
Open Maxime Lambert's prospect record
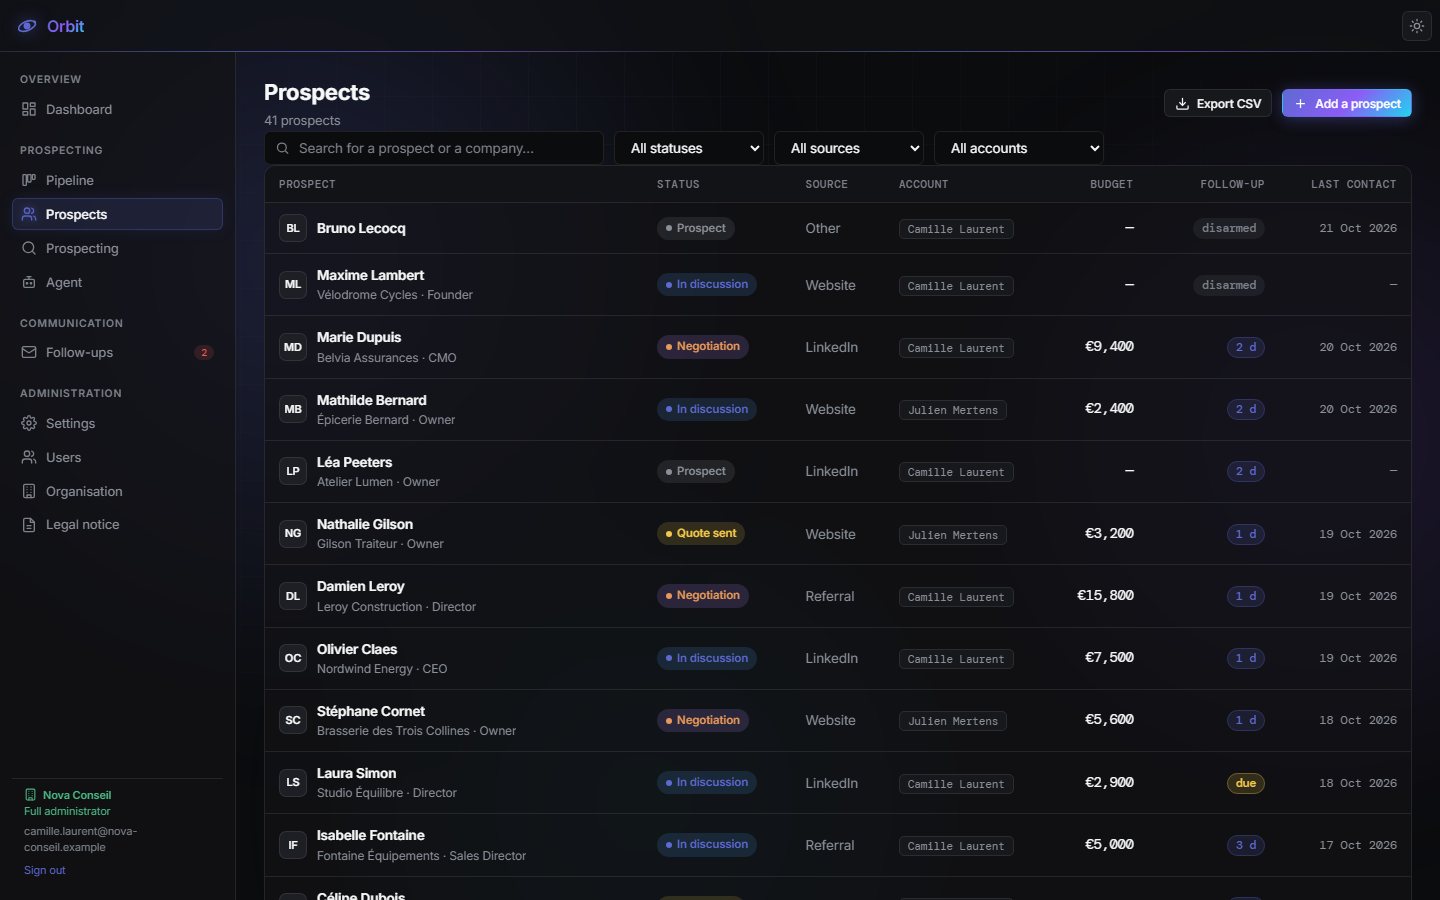pyautogui.click(x=838, y=285)
